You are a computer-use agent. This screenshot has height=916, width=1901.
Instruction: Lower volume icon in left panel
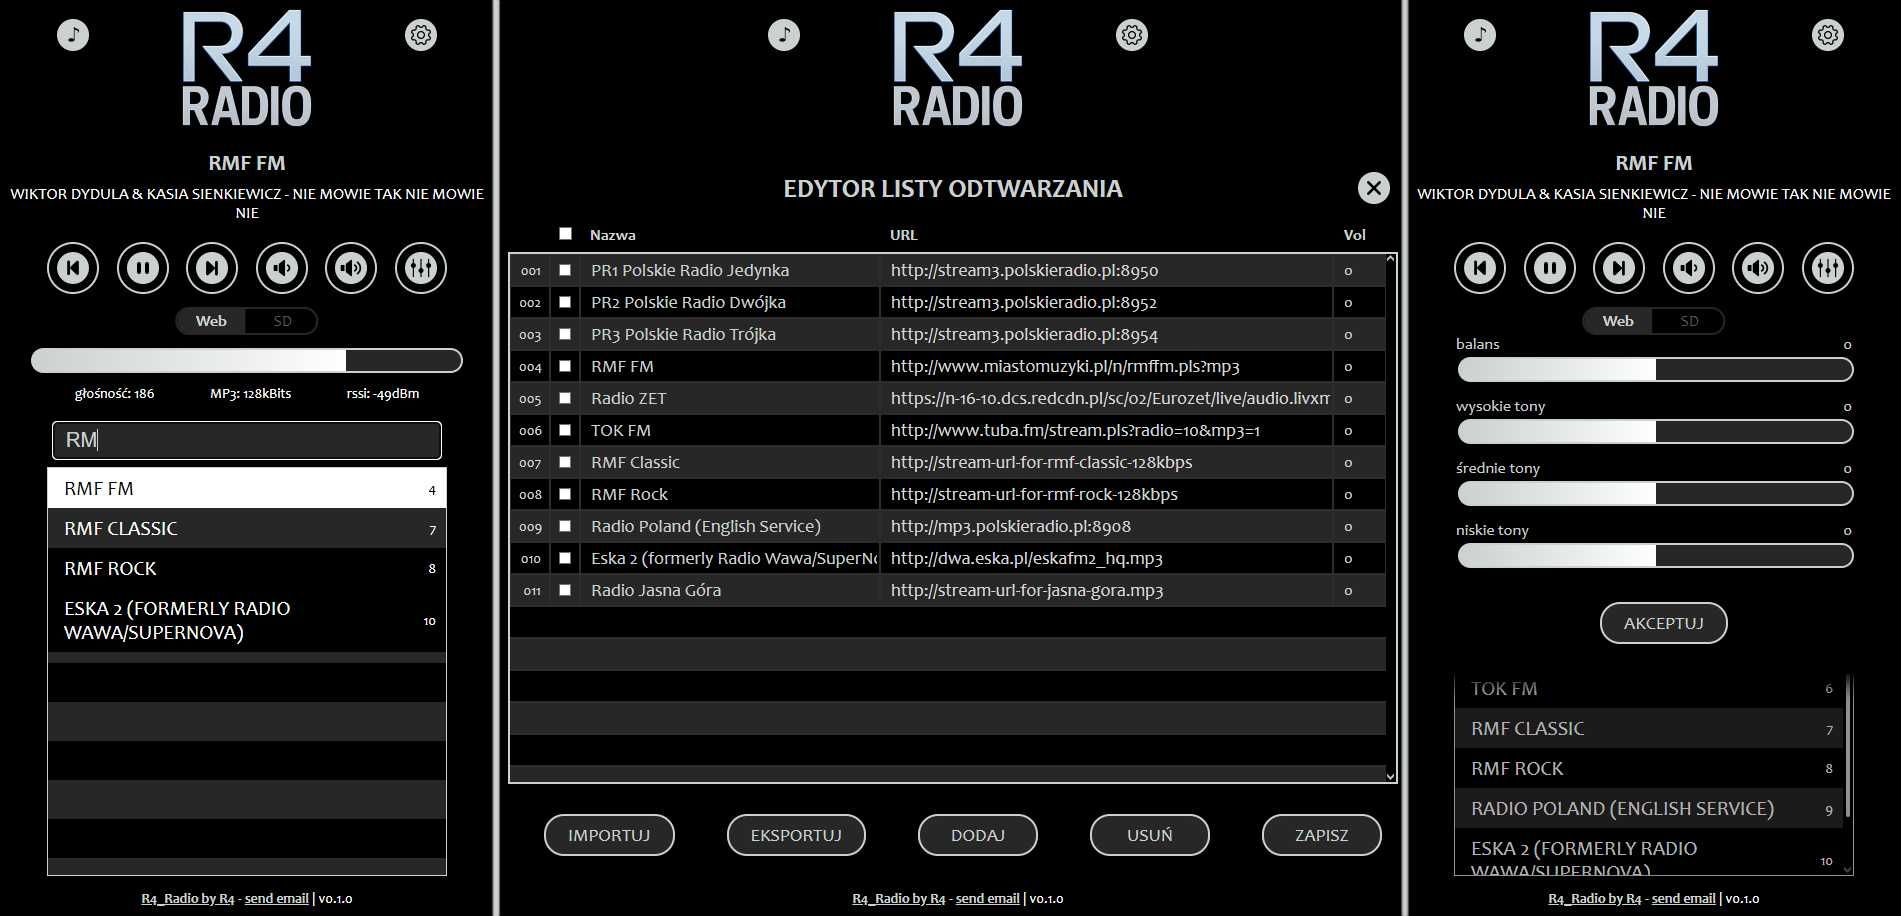282,268
